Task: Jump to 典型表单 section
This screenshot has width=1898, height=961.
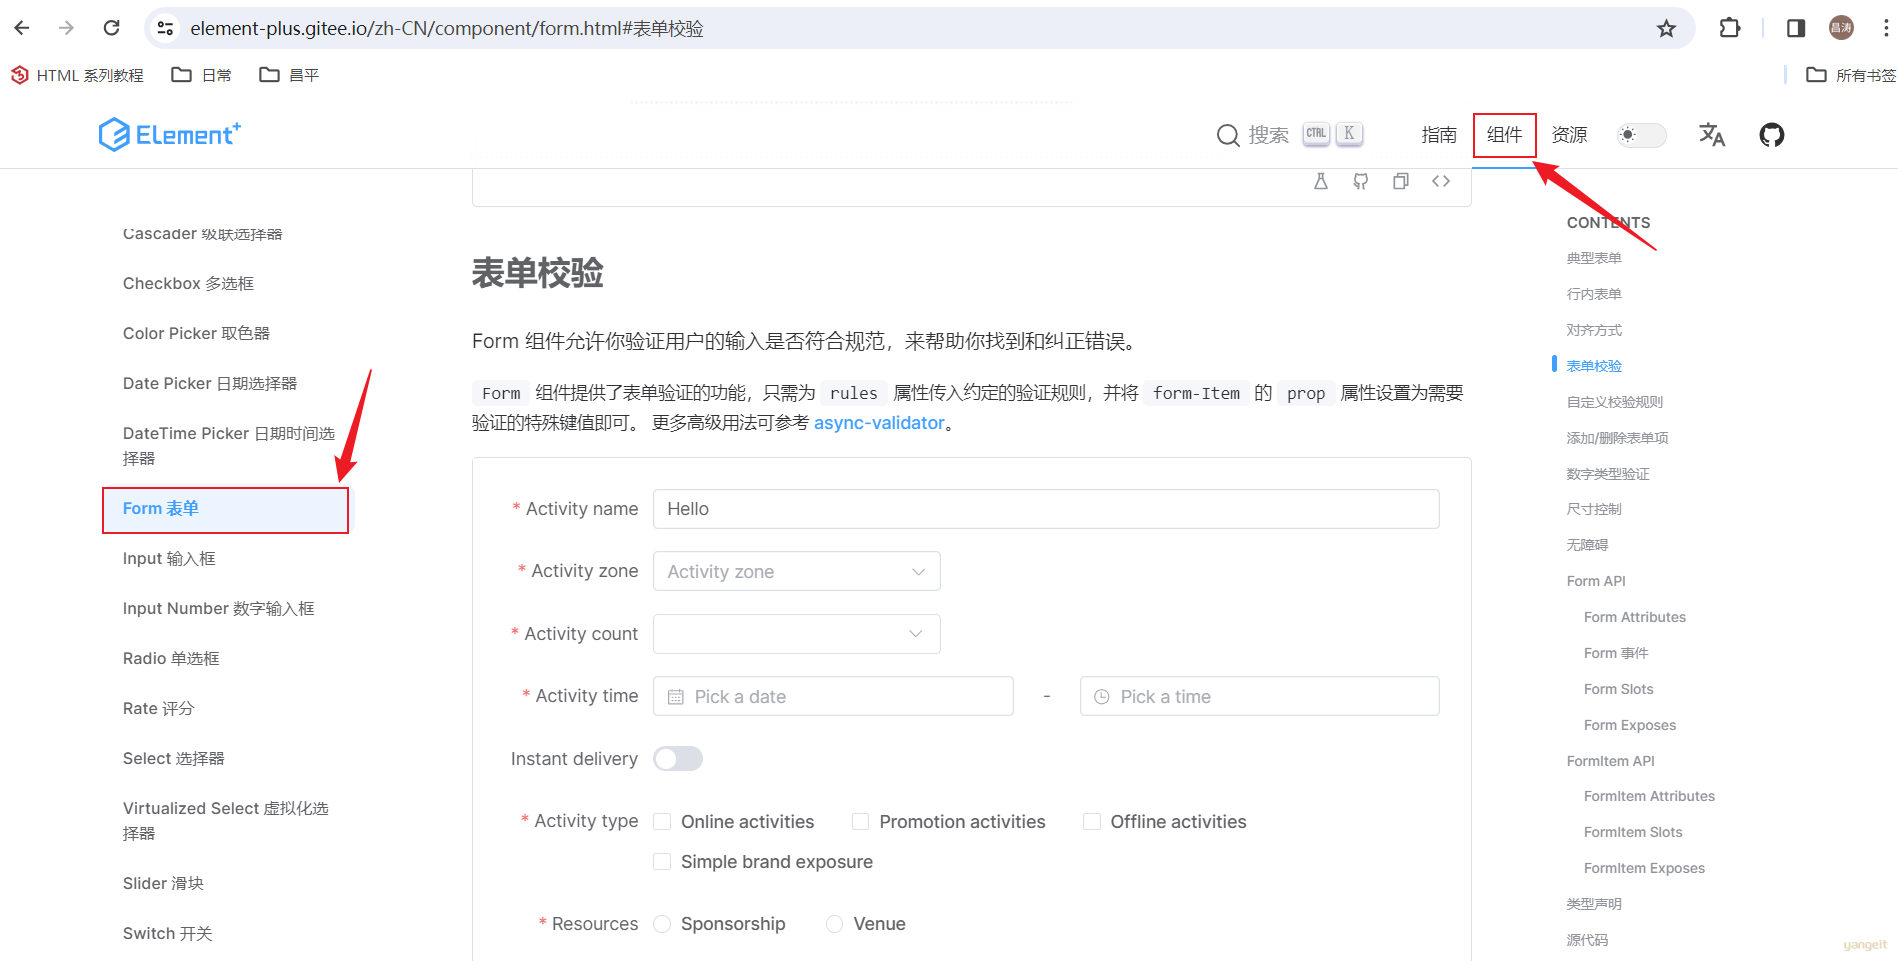Action: click(x=1594, y=258)
